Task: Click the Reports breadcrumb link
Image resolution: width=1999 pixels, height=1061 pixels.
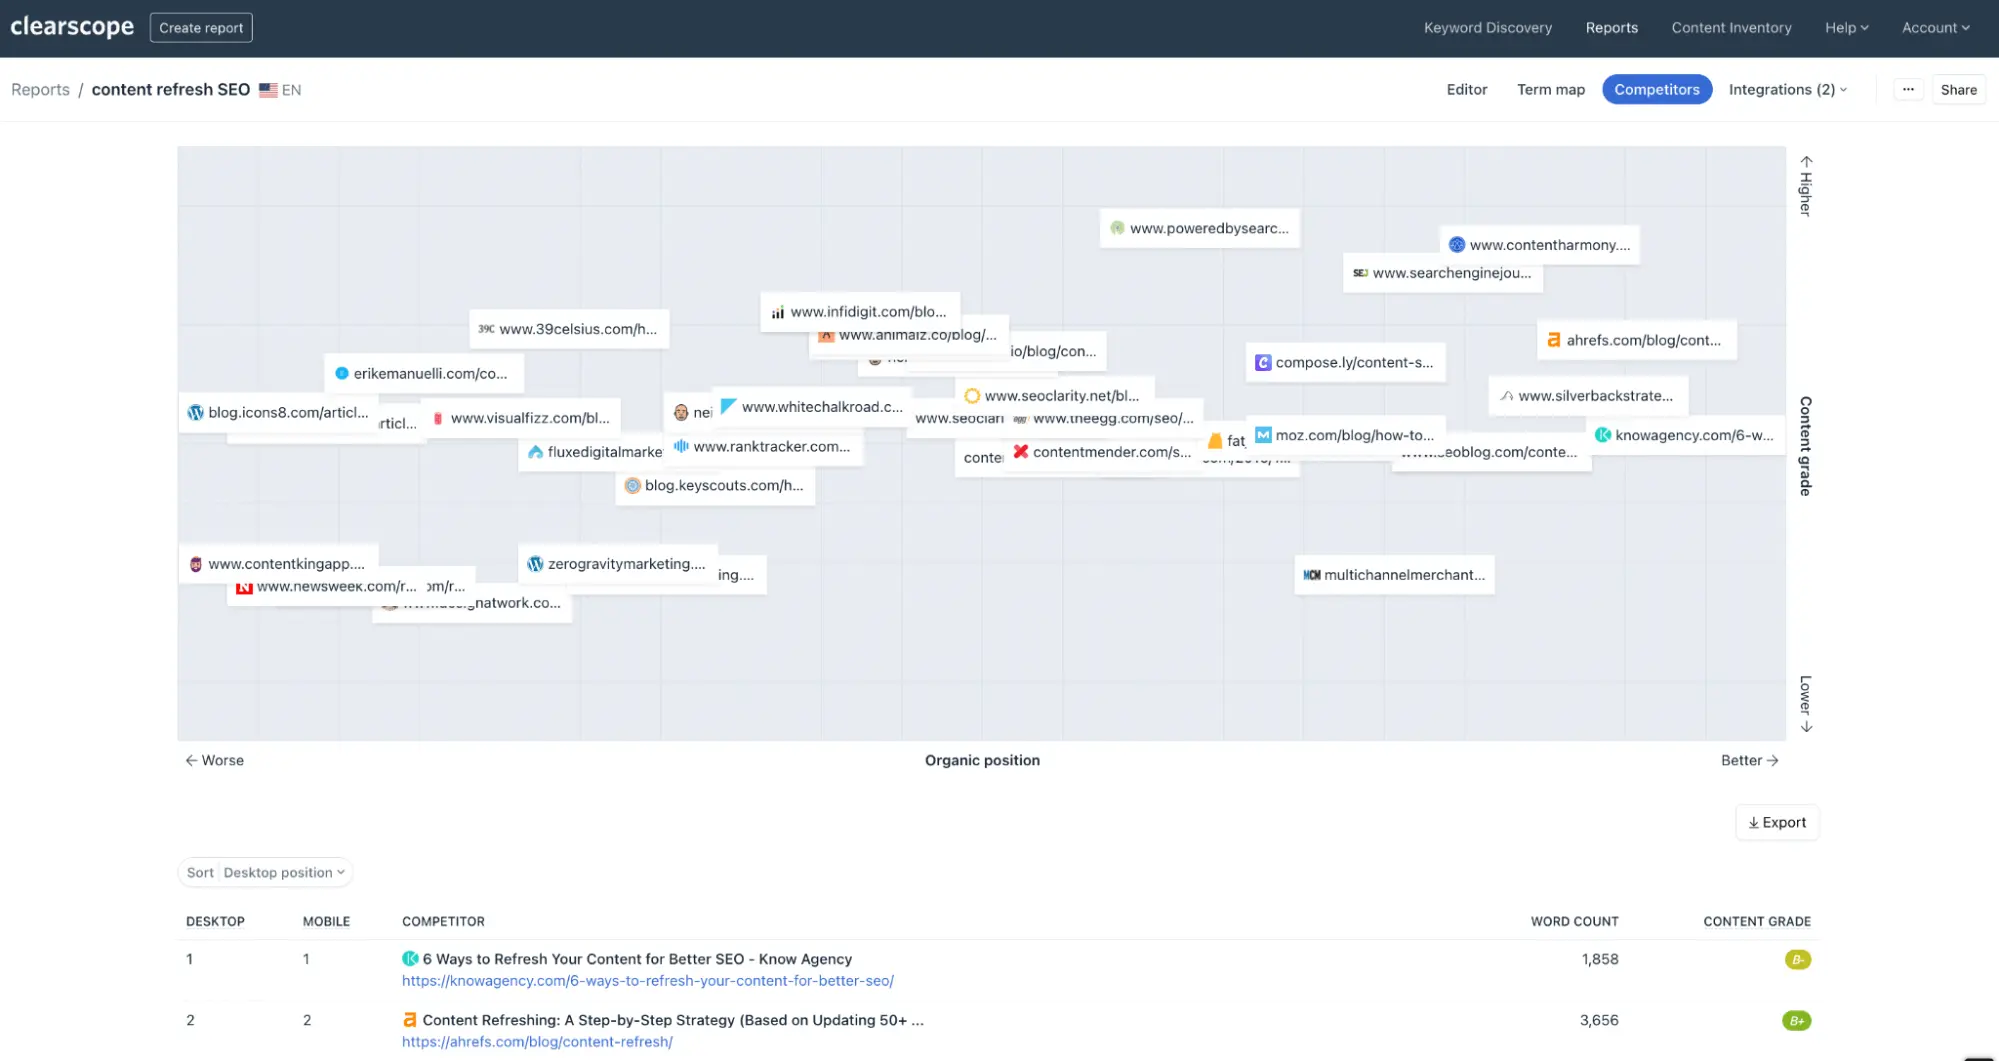Action: coord(40,89)
